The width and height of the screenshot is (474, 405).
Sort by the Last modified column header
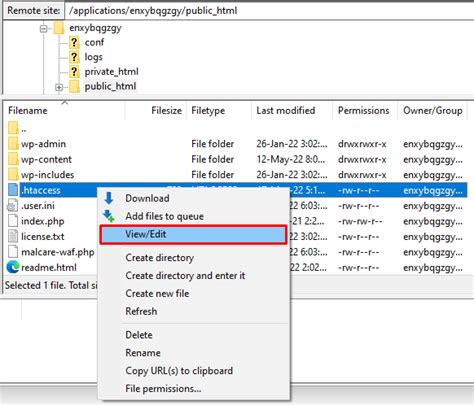[x=292, y=110]
